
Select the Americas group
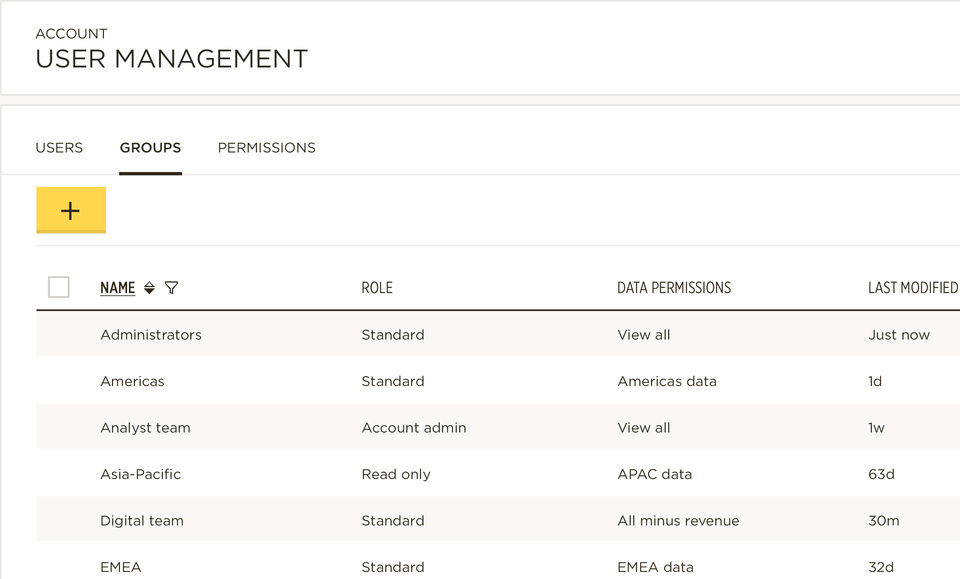point(132,381)
